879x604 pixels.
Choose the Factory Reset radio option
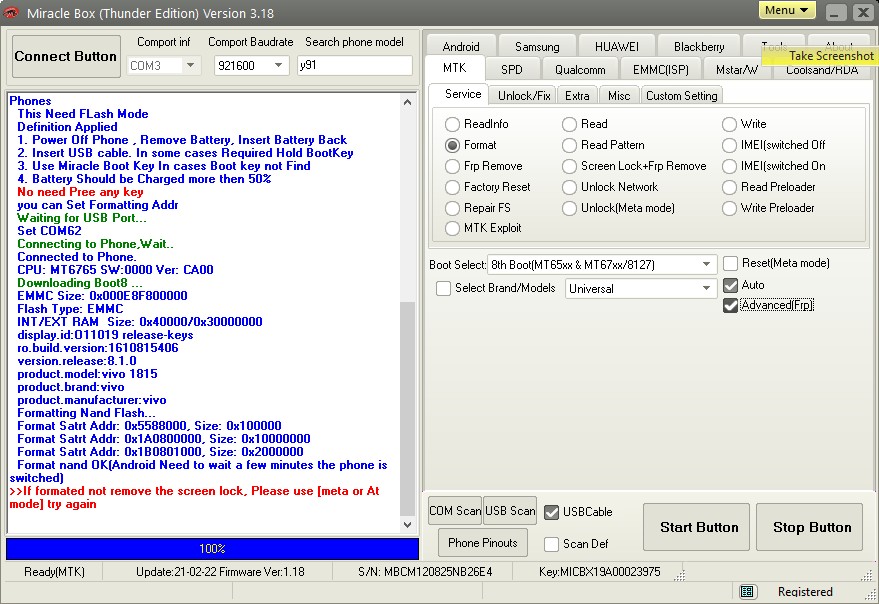453,187
